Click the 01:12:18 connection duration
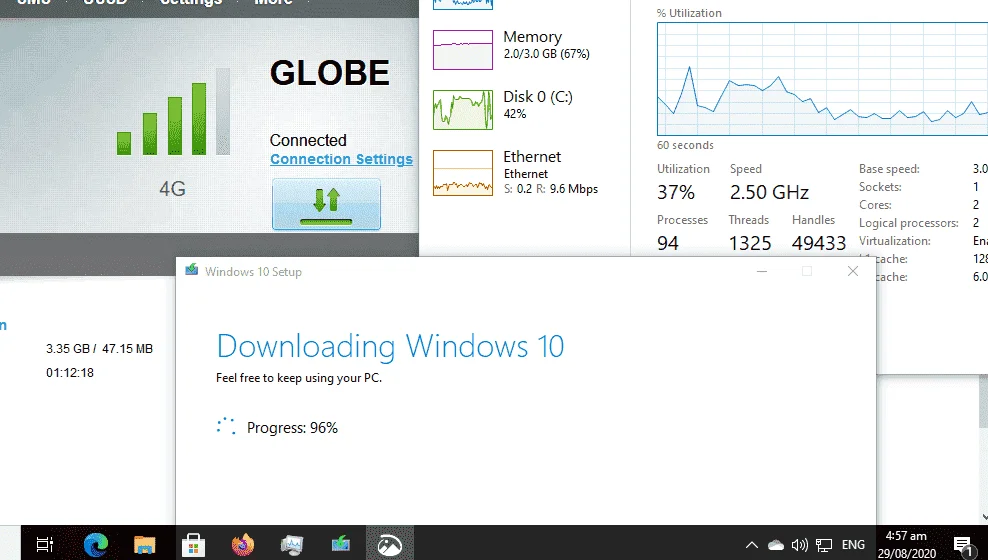Viewport: 988px width, 560px height. point(70,373)
